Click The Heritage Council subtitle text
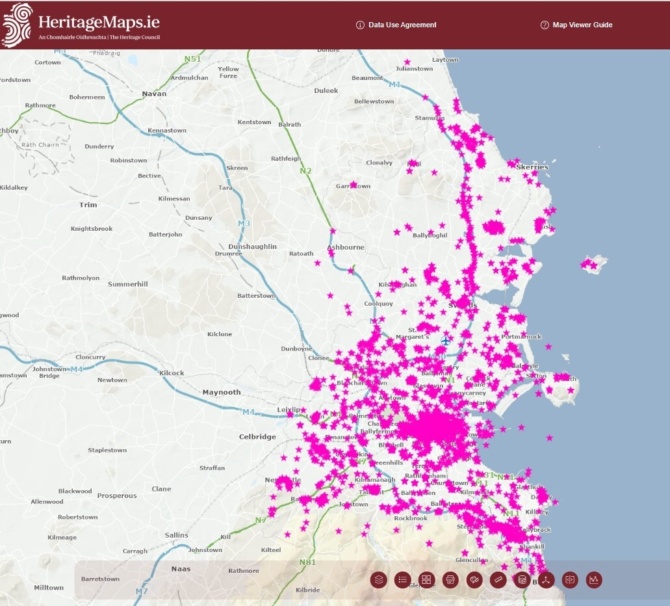The height and width of the screenshot is (606, 670). point(135,37)
